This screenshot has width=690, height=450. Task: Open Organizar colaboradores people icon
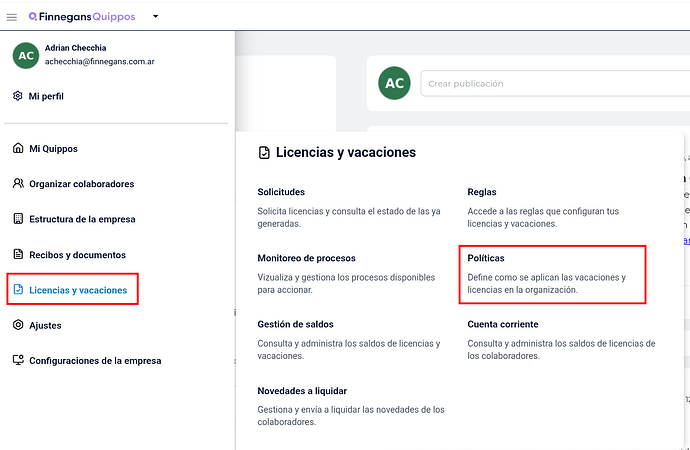(18, 183)
